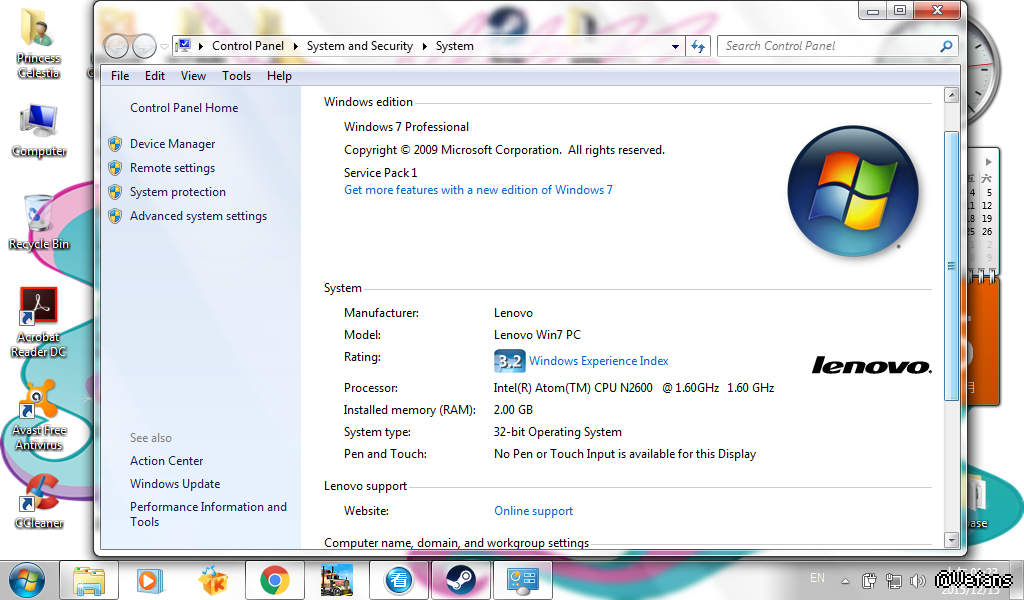This screenshot has height=600, width=1024.
Task: Open Windows Explorer from the taskbar
Action: click(89, 580)
